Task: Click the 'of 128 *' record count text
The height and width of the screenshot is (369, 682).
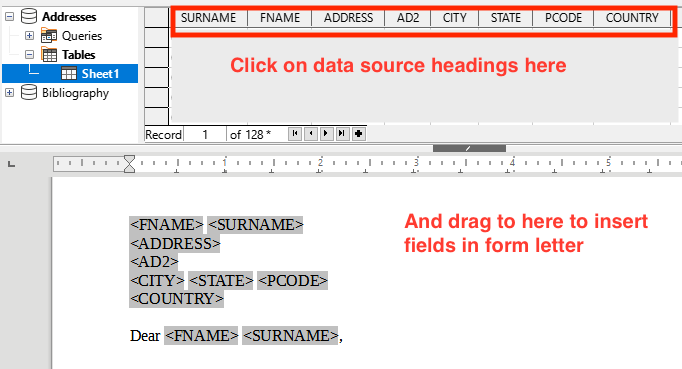Action: click(250, 134)
